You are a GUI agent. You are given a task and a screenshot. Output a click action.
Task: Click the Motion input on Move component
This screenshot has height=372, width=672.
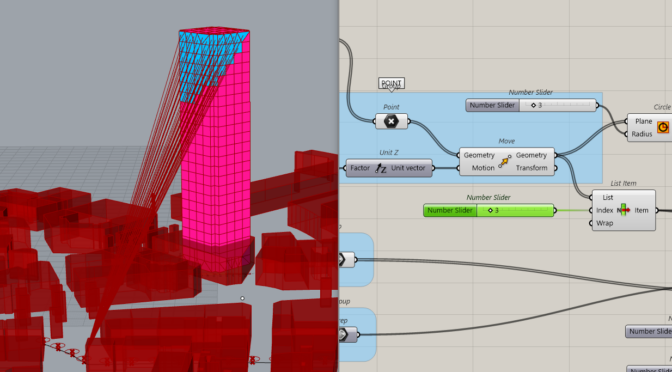coord(483,168)
